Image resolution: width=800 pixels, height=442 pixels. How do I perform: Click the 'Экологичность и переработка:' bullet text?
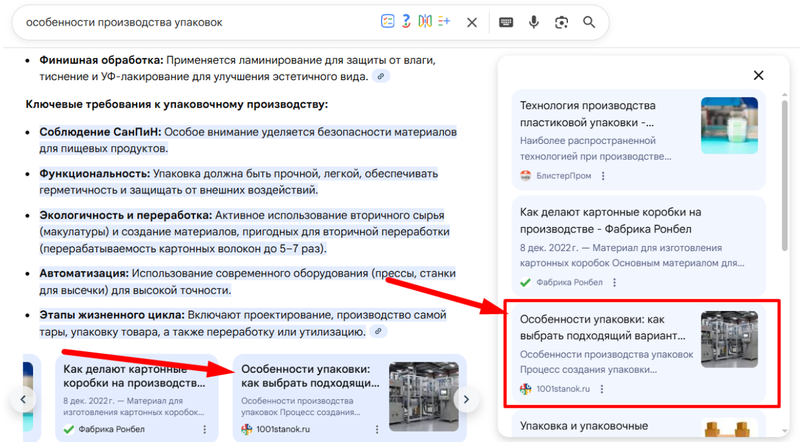point(126,215)
